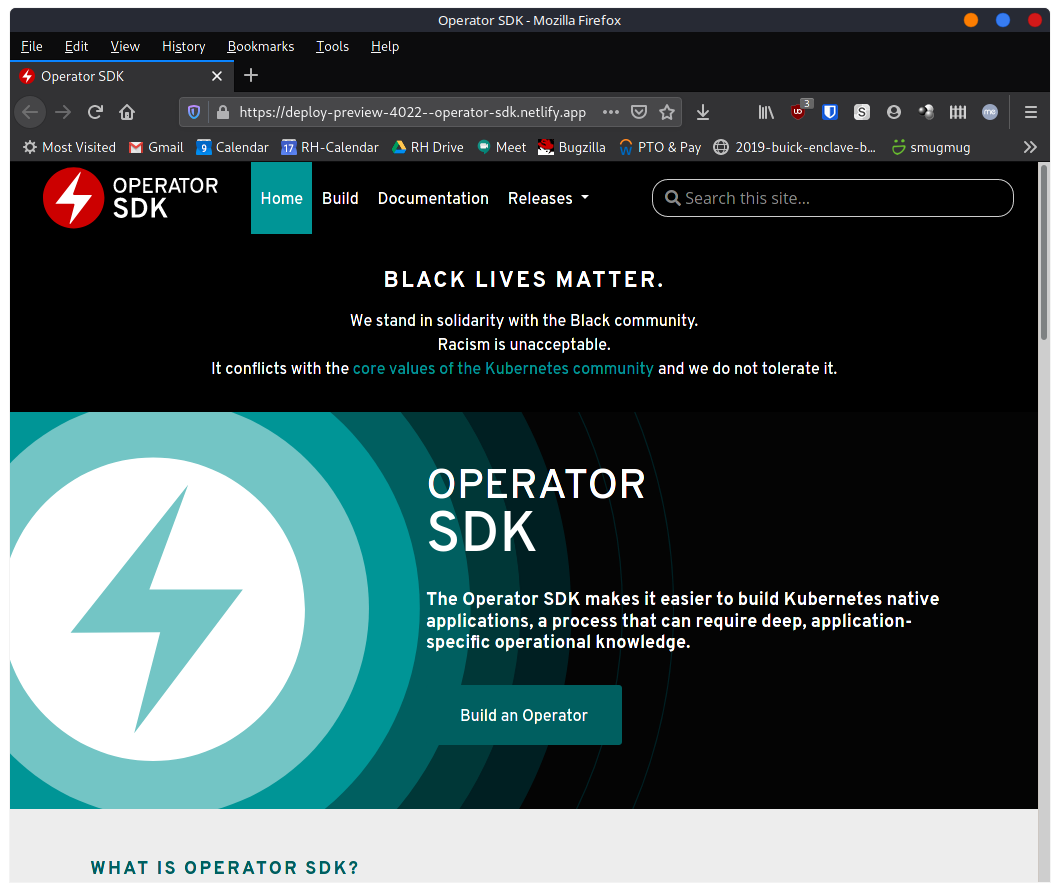Click the spheres extension icon
This screenshot has height=892, width=1060.
click(926, 112)
